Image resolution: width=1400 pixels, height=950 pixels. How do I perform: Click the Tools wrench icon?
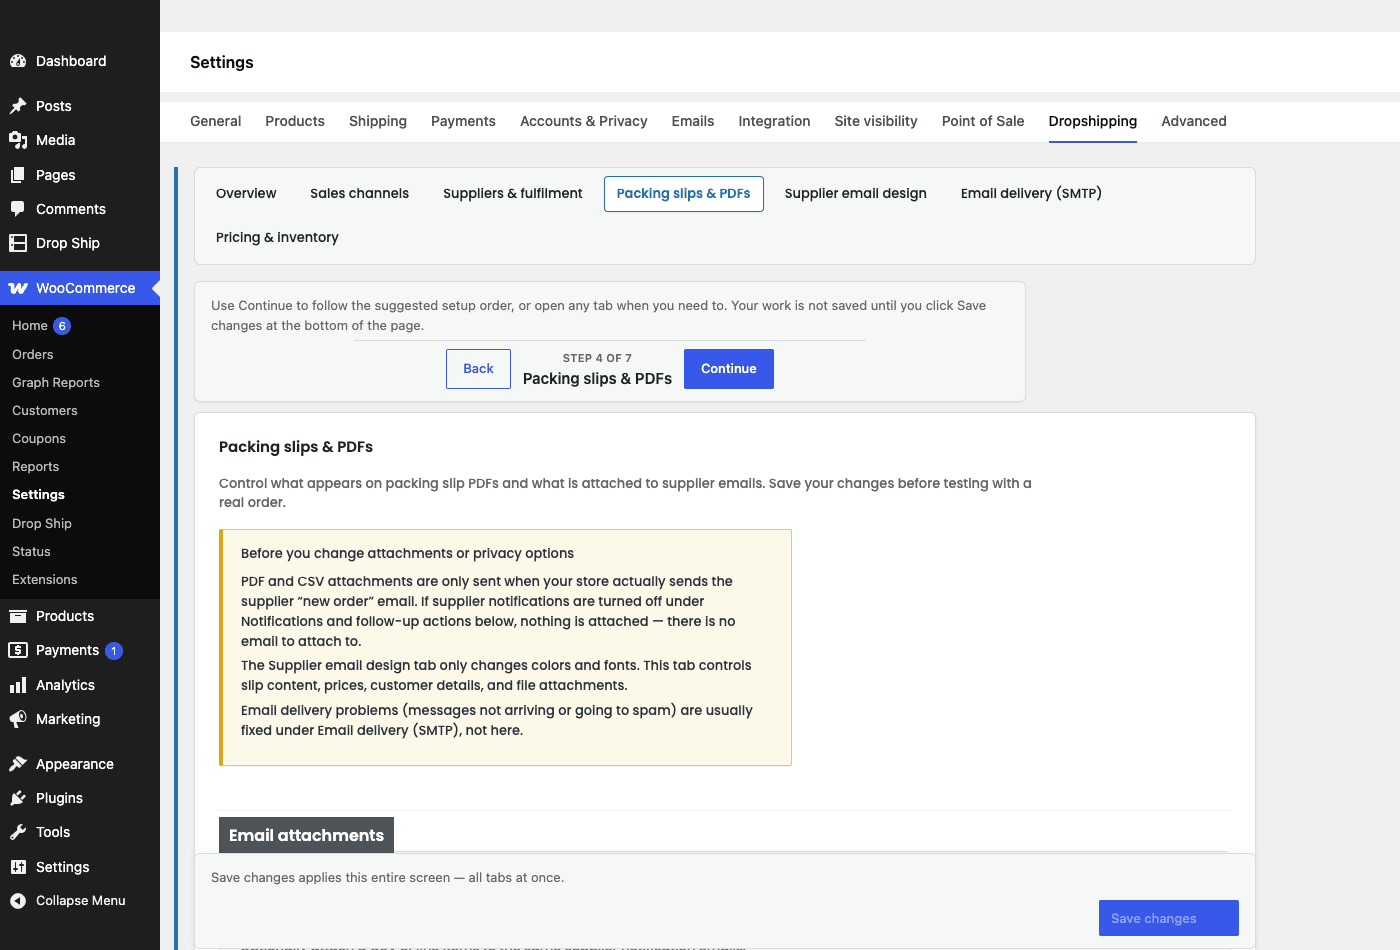[x=18, y=832]
